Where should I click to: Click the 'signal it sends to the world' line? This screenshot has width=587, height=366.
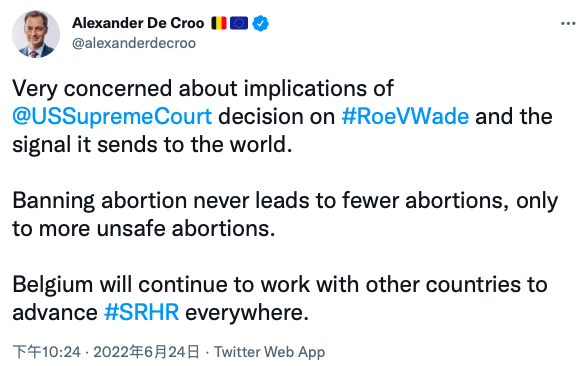tap(152, 145)
